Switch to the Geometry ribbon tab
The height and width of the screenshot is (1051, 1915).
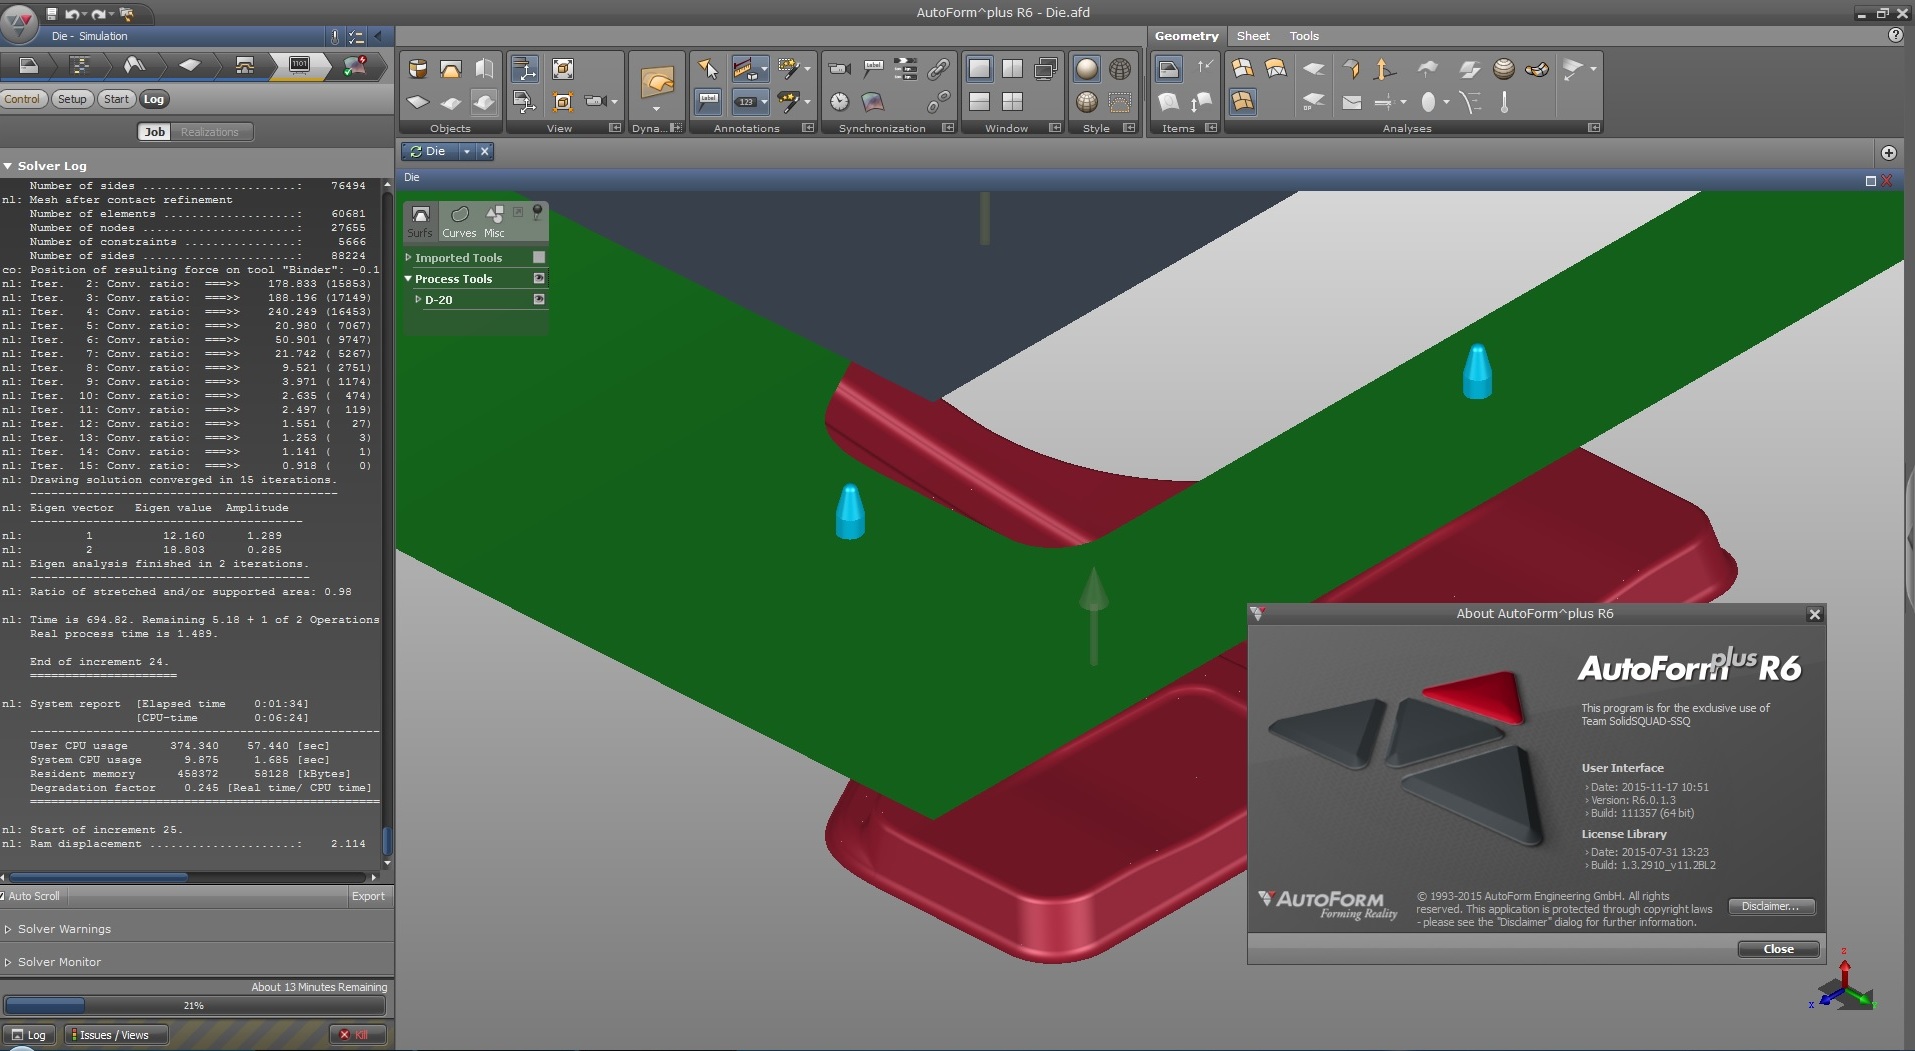(1186, 36)
